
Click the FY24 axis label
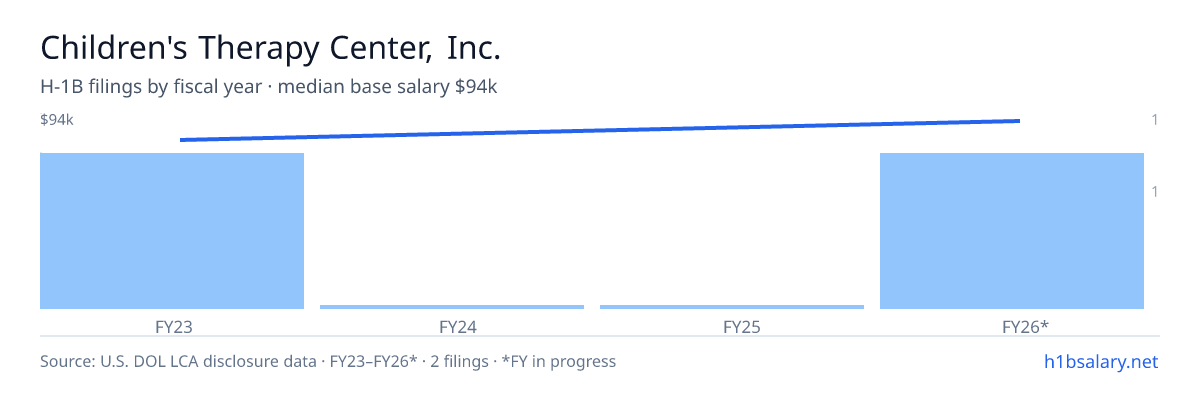452,326
